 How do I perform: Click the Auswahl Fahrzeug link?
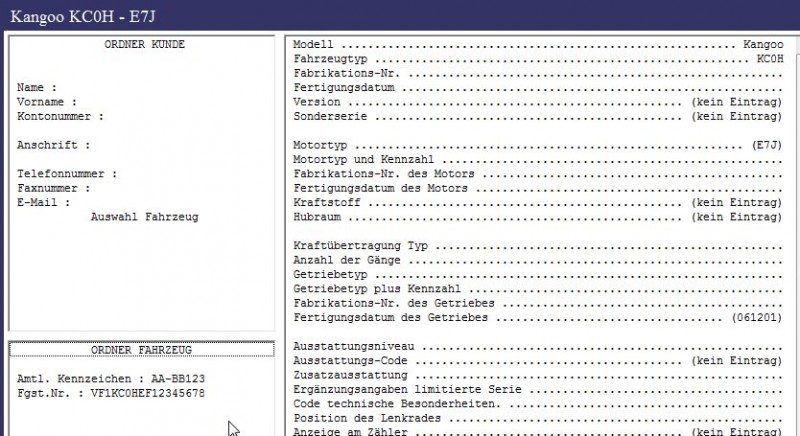coord(144,217)
